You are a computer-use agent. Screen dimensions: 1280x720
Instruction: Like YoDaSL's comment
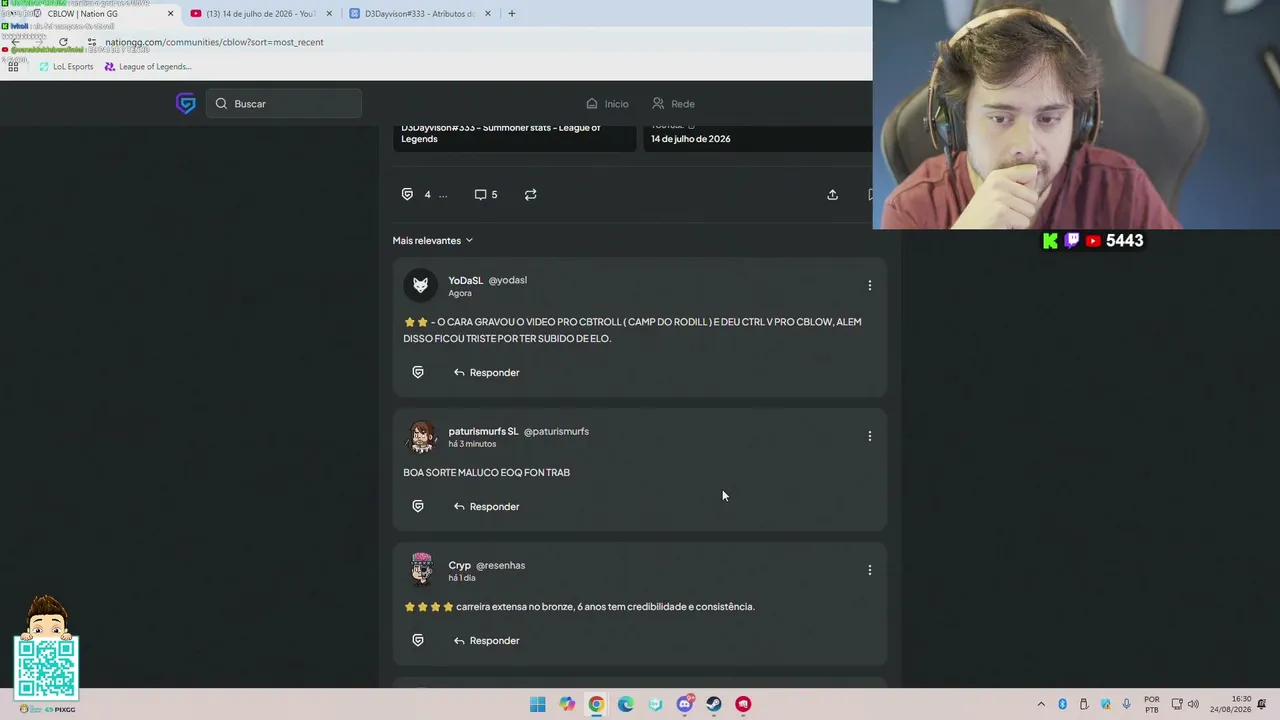coord(418,372)
